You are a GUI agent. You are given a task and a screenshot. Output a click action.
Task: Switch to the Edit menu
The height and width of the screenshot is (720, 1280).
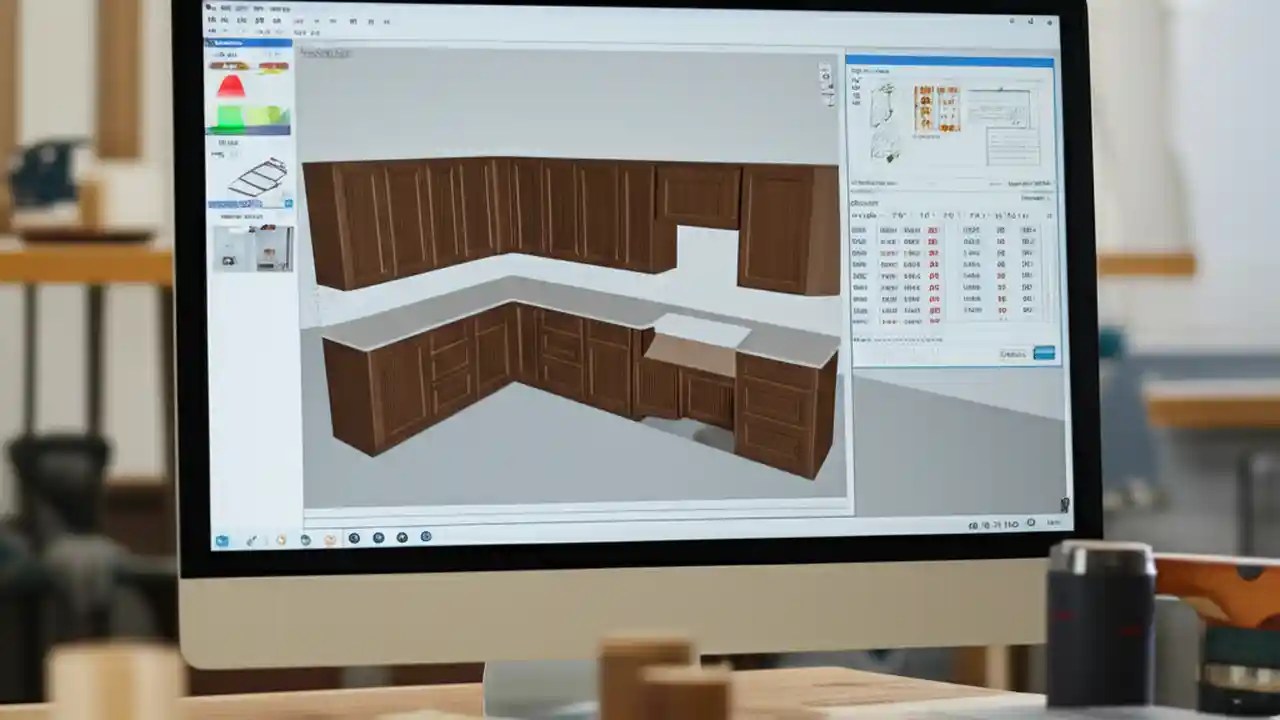pyautogui.click(x=228, y=10)
